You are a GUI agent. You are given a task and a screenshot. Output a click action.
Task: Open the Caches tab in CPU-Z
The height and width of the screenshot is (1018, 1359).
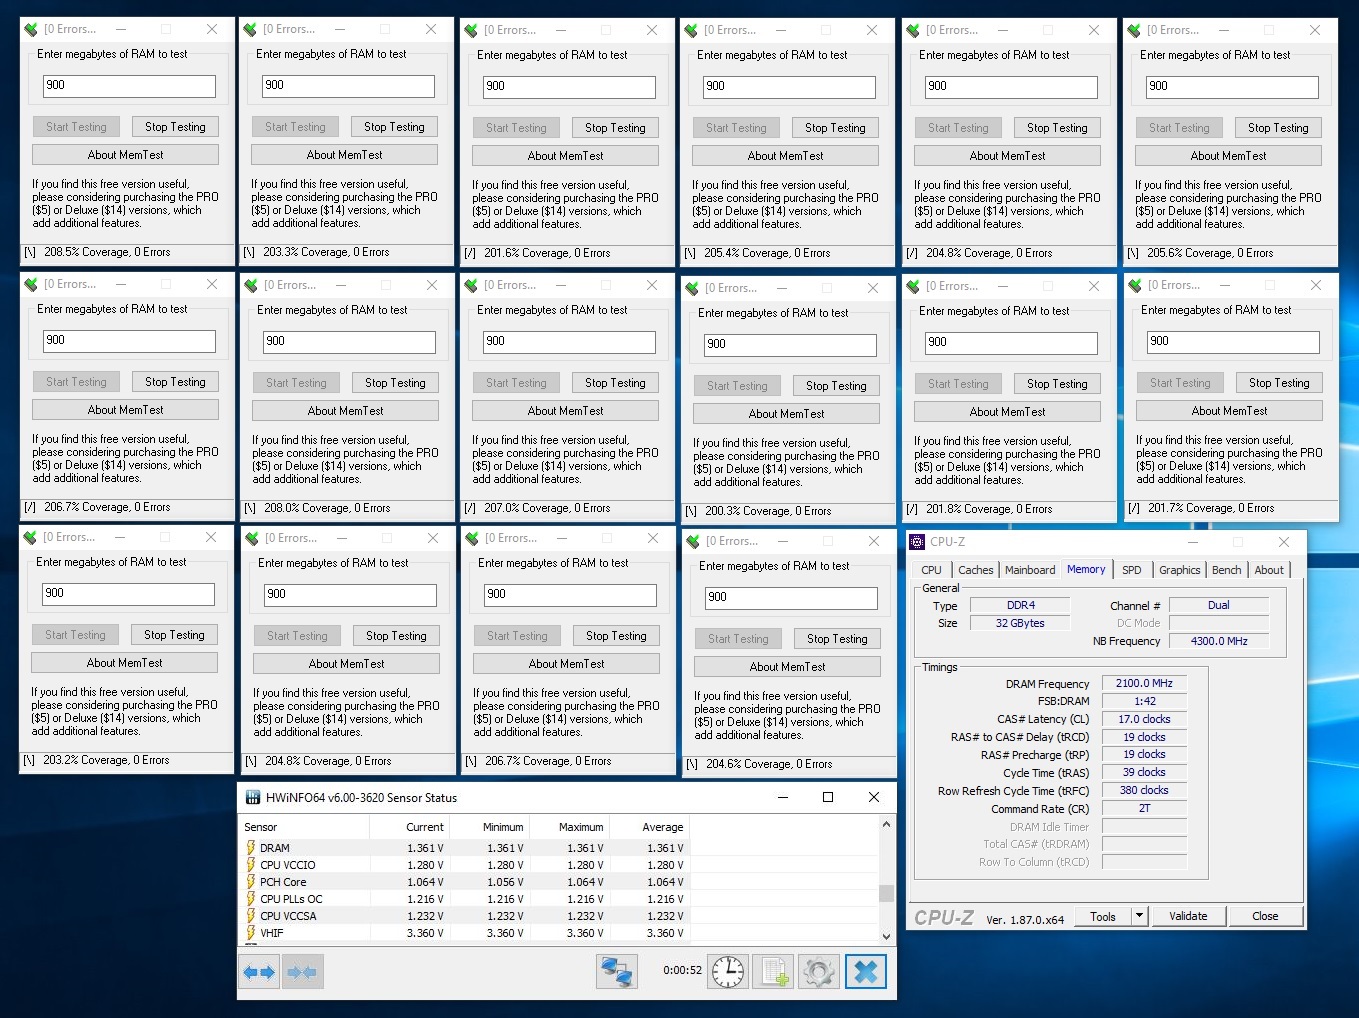(976, 570)
